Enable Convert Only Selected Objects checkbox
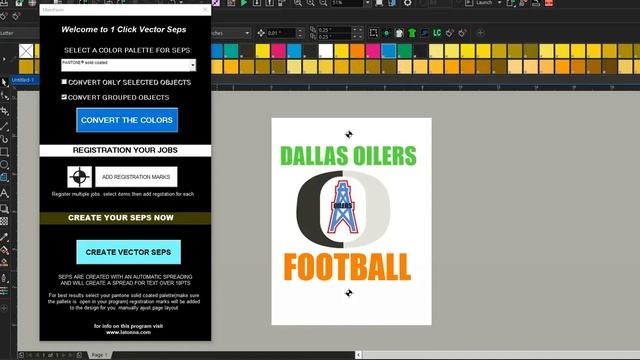The image size is (640, 360). [x=64, y=82]
